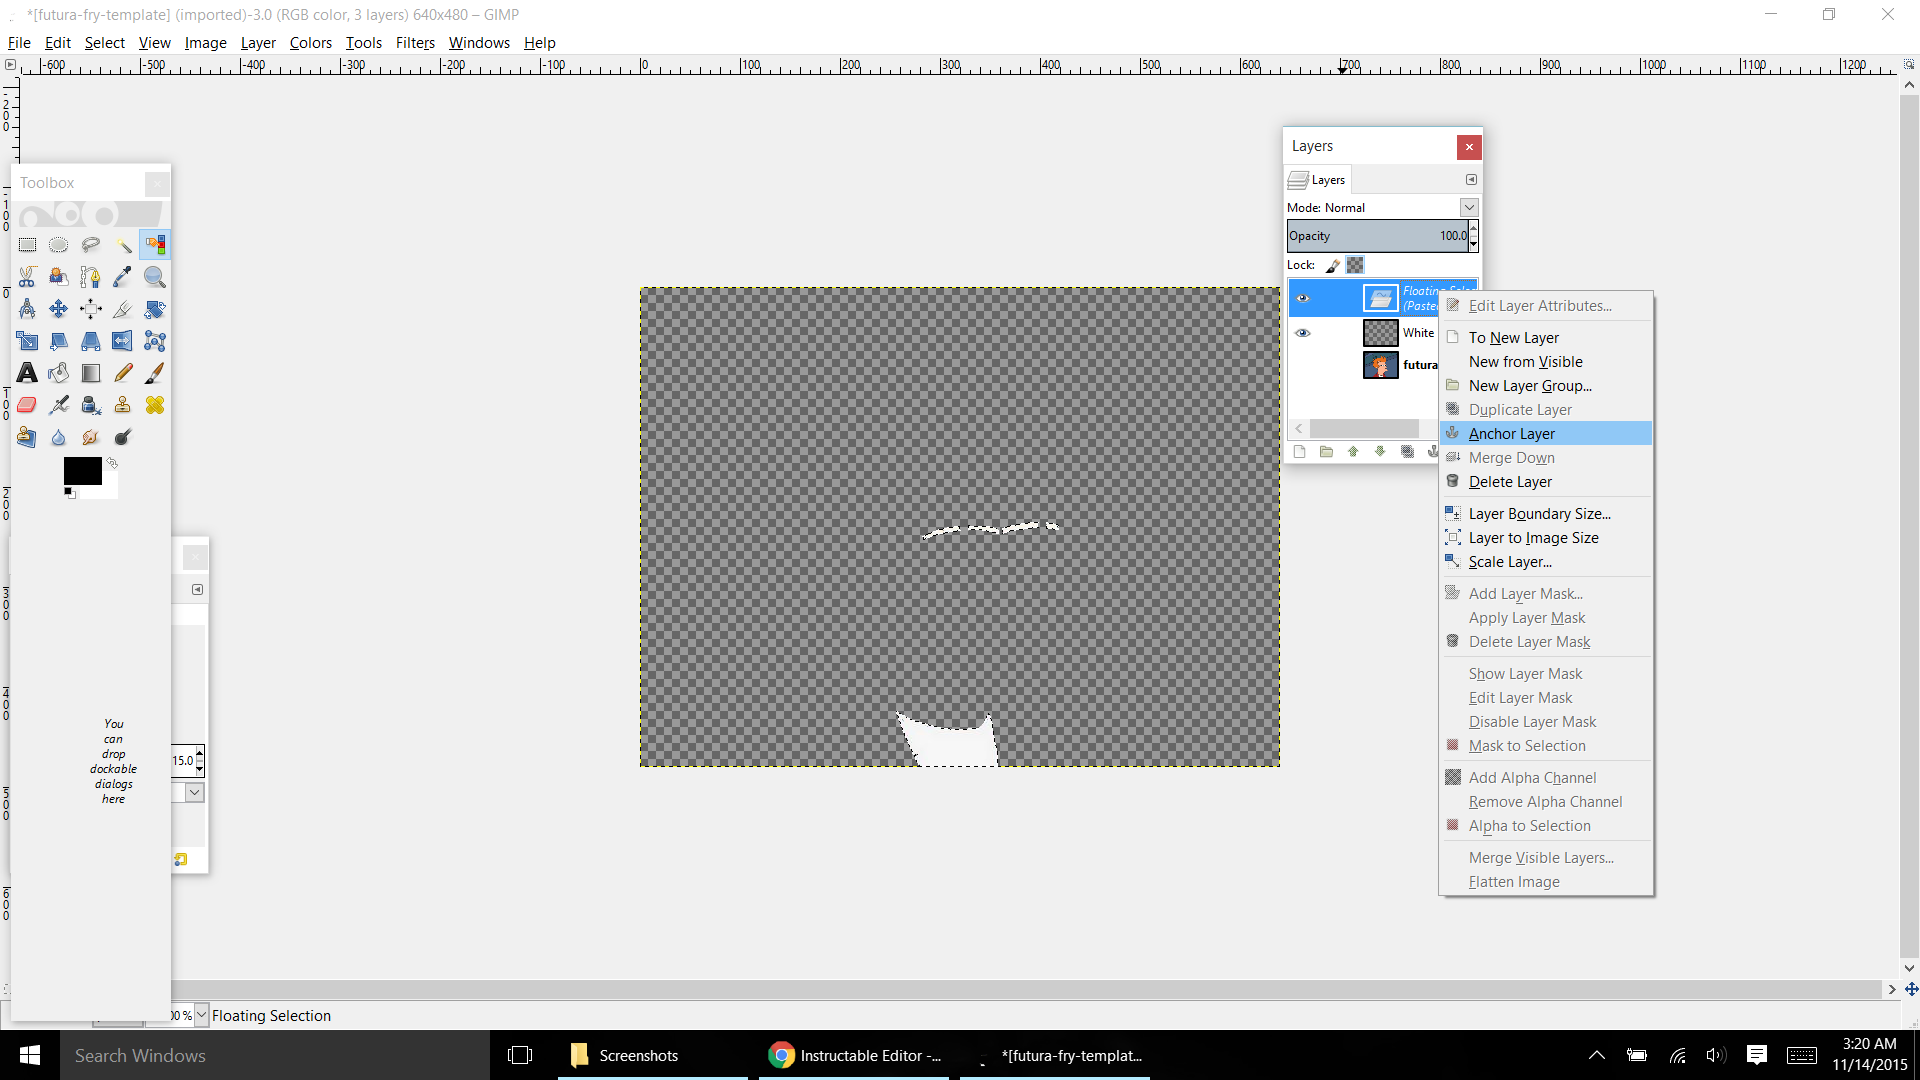Select the Airbrush tool
1920x1080 pixels.
59,405
